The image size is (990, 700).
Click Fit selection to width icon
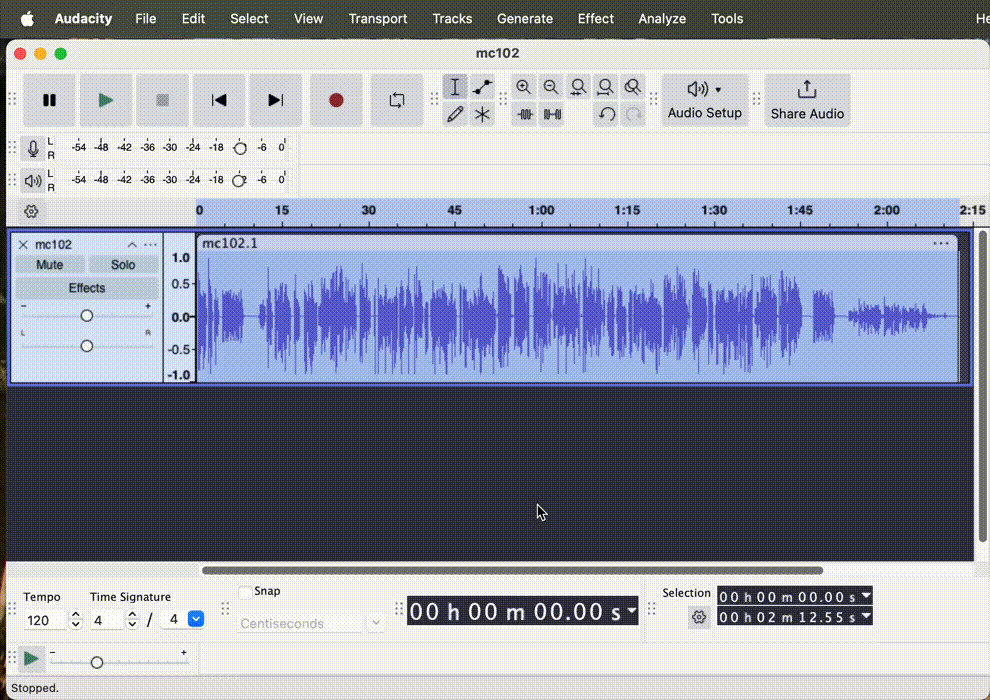pyautogui.click(x=578, y=87)
